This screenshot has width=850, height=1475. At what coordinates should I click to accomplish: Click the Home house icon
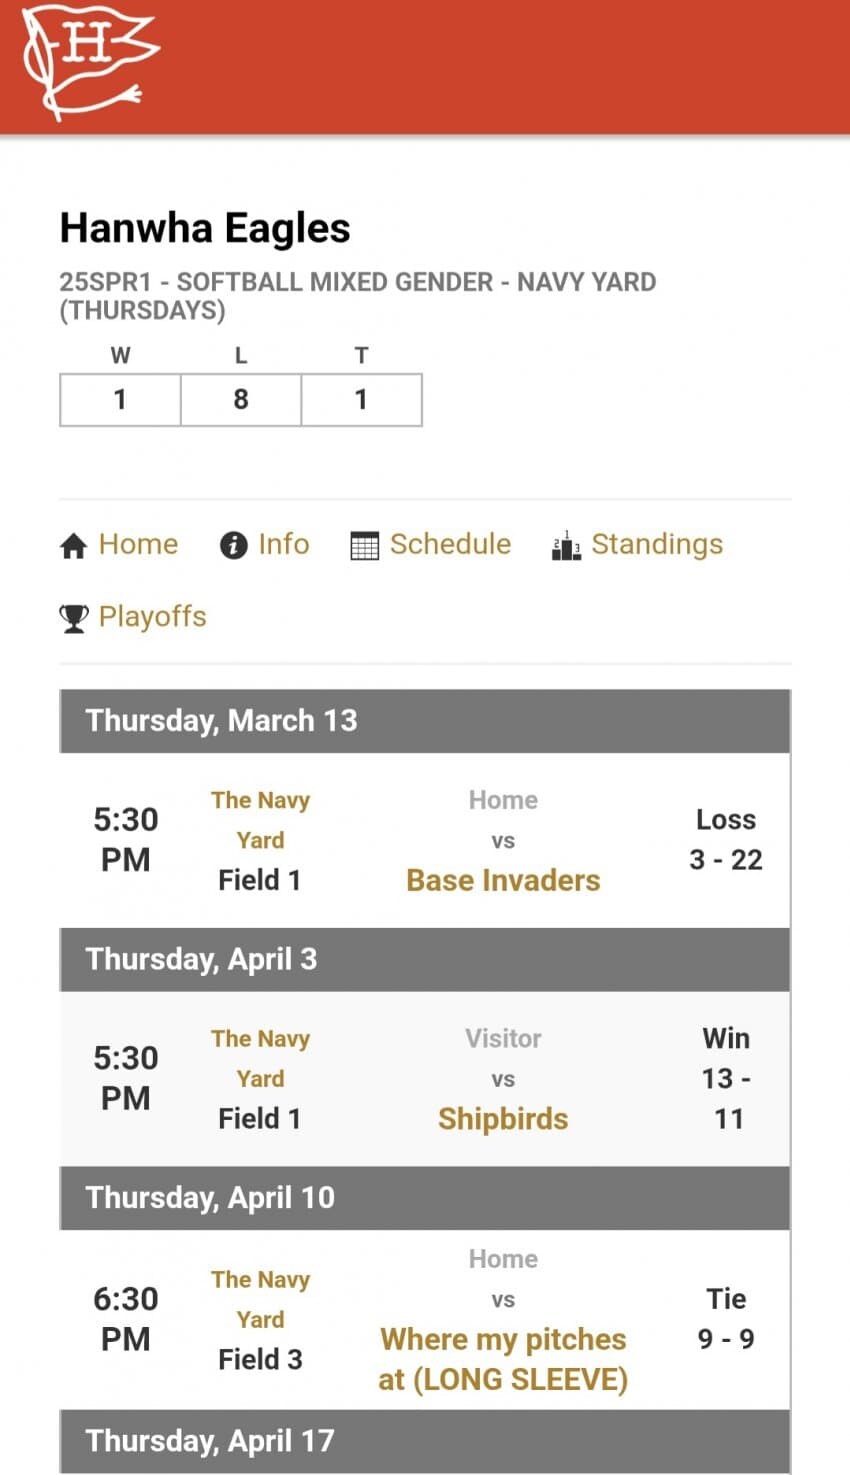pyautogui.click(x=74, y=546)
